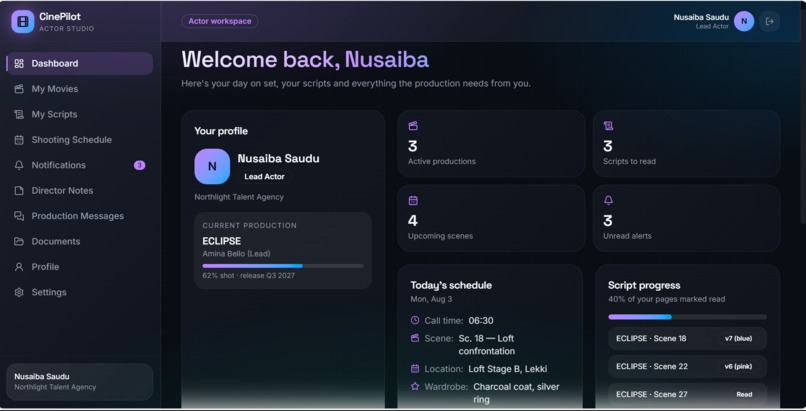The image size is (806, 411).
Task: Click the calendar icon beside Location
Action: [x=415, y=368]
